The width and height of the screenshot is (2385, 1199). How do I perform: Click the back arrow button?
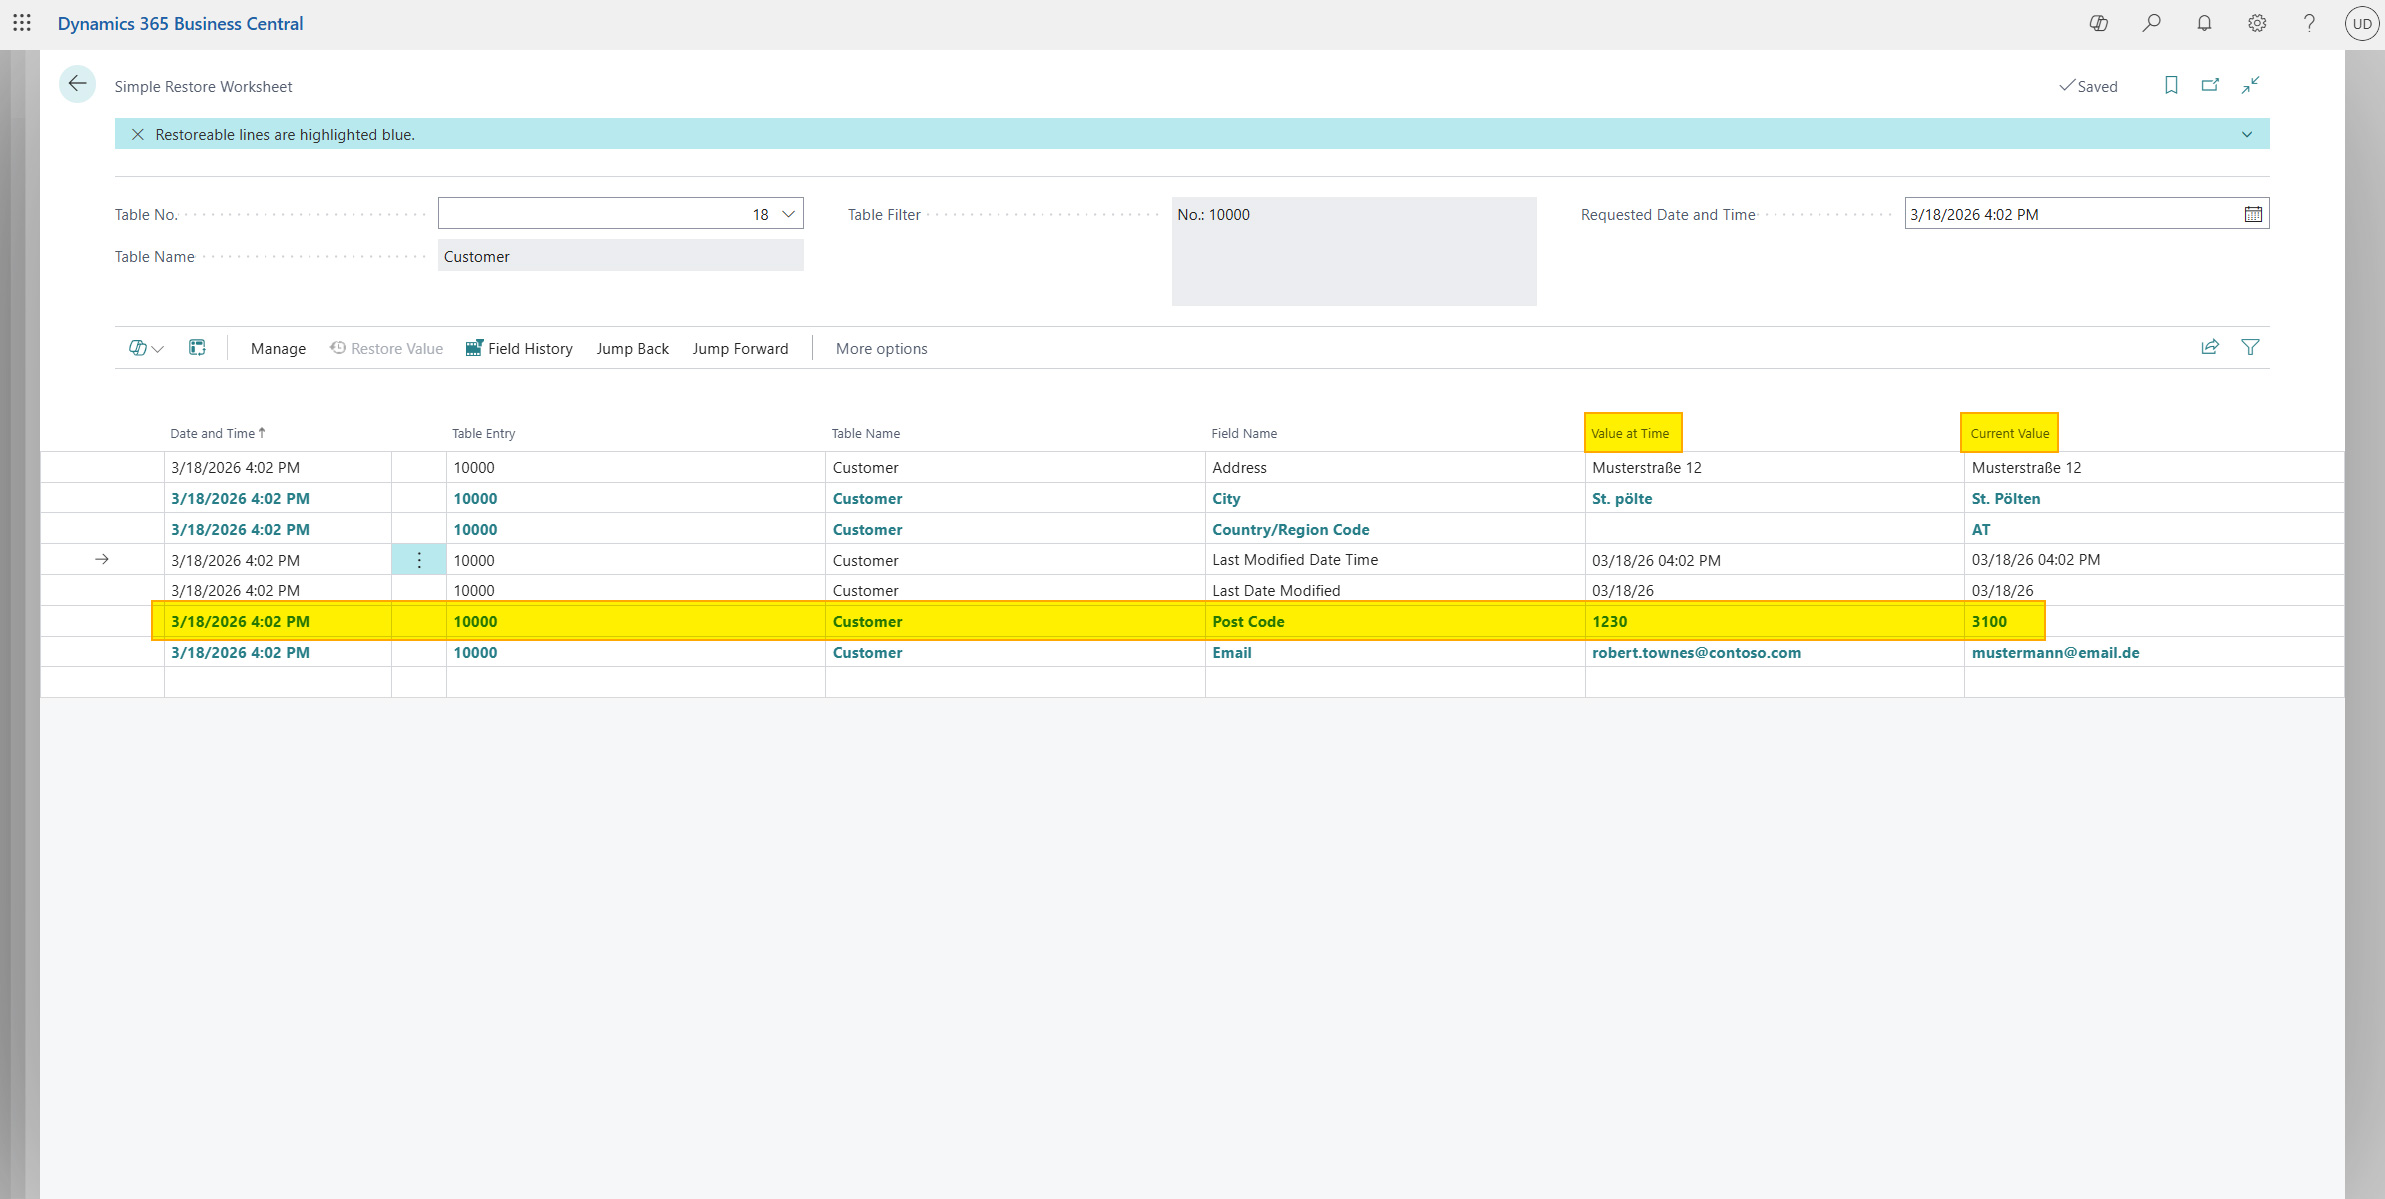click(x=77, y=84)
